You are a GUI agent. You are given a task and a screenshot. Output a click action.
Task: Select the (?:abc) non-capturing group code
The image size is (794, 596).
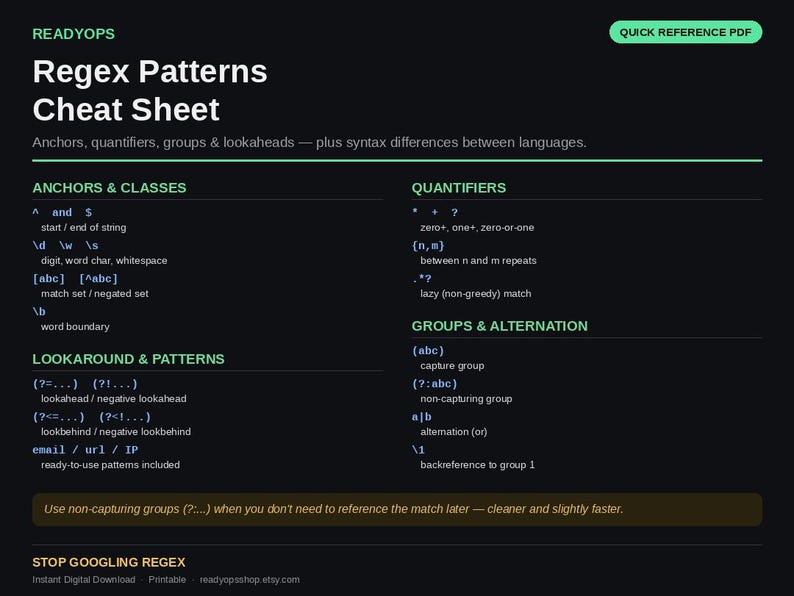(x=434, y=384)
